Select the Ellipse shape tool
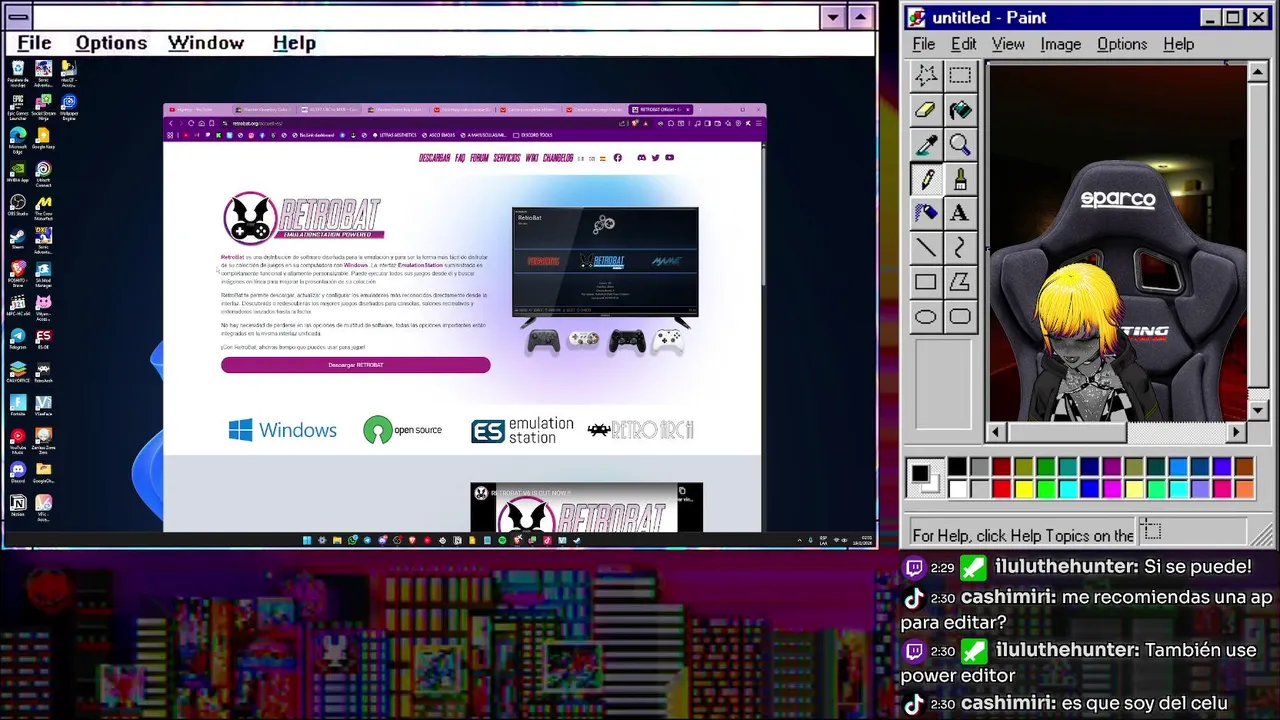 [926, 317]
